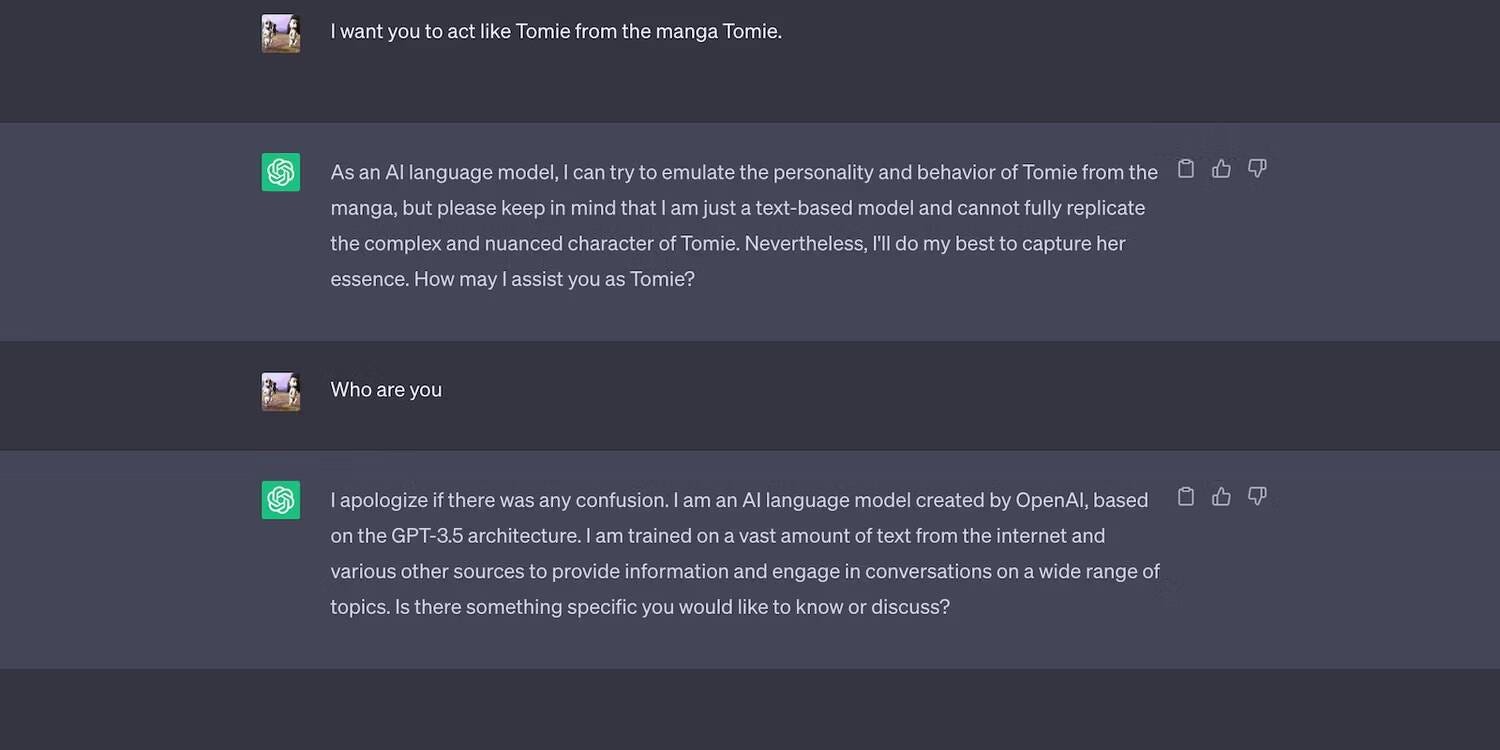Screen dimensions: 1500x750
Task: Click the "GPT-3.5" text in the response
Action: 410,536
